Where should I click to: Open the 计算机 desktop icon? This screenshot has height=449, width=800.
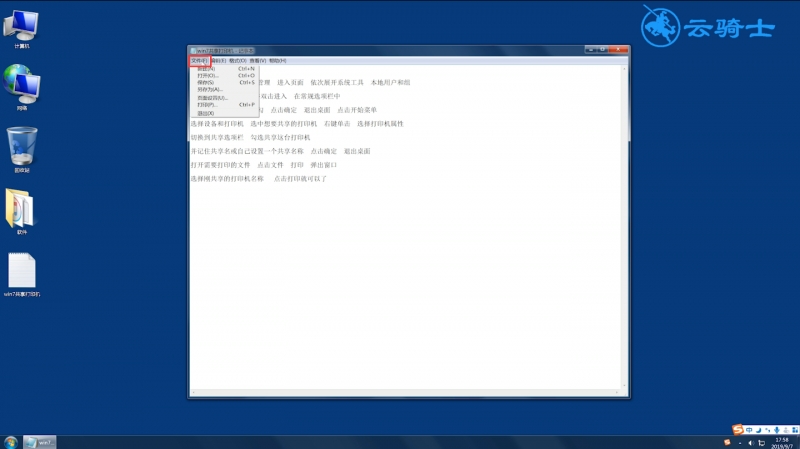(x=21, y=28)
